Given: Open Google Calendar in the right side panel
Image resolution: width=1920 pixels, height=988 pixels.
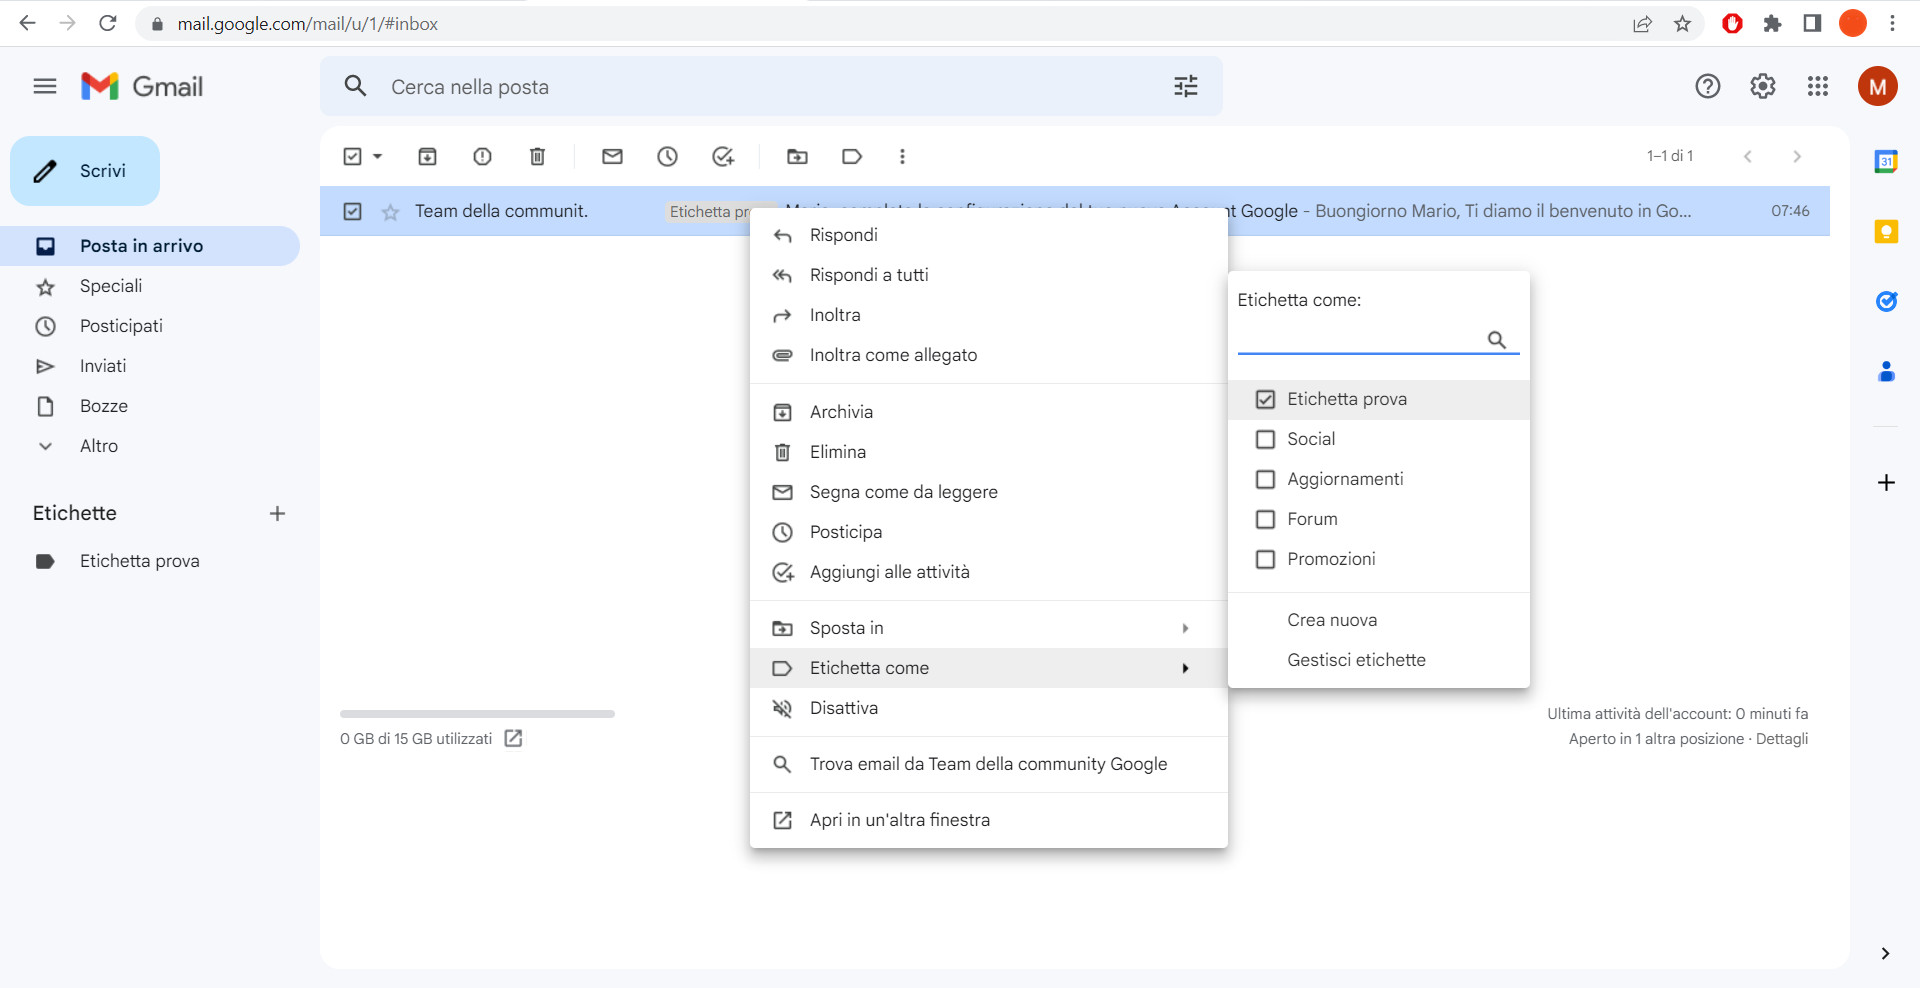Looking at the screenshot, I should [x=1886, y=161].
